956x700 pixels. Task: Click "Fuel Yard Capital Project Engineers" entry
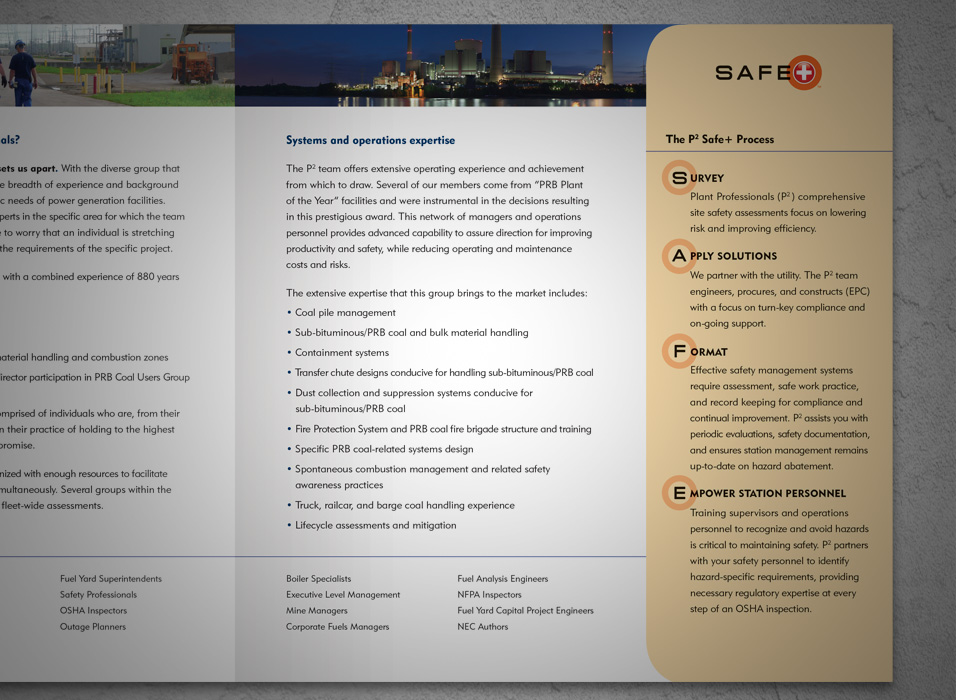pyautogui.click(x=526, y=610)
